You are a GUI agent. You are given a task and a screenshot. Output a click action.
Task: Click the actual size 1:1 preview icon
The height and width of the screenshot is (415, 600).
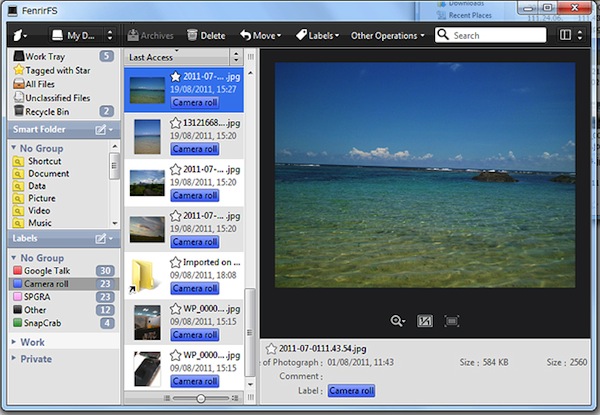click(425, 321)
